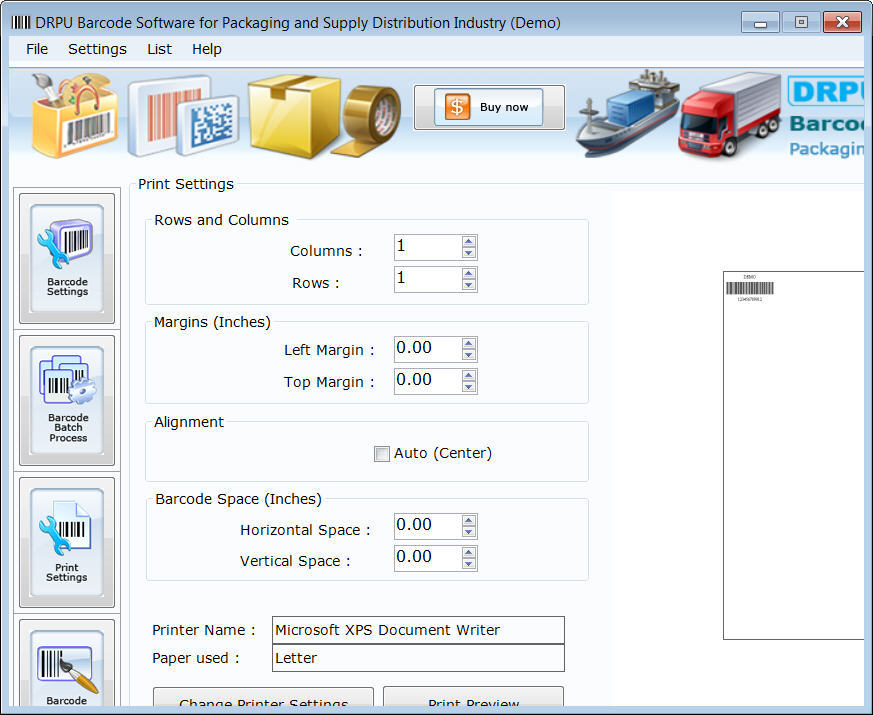The height and width of the screenshot is (715, 873).
Task: Decrease Vertical Space with down arrow
Action: coord(469,564)
